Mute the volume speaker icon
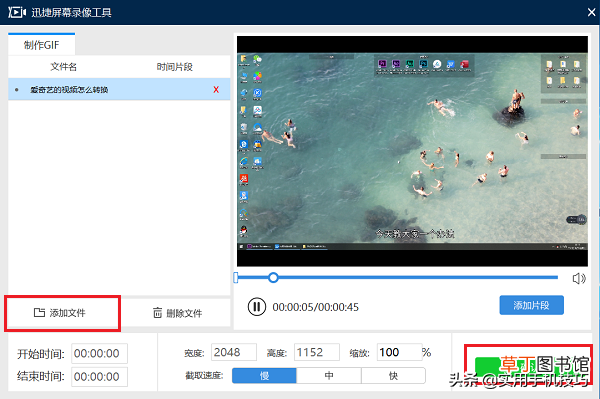 point(579,278)
